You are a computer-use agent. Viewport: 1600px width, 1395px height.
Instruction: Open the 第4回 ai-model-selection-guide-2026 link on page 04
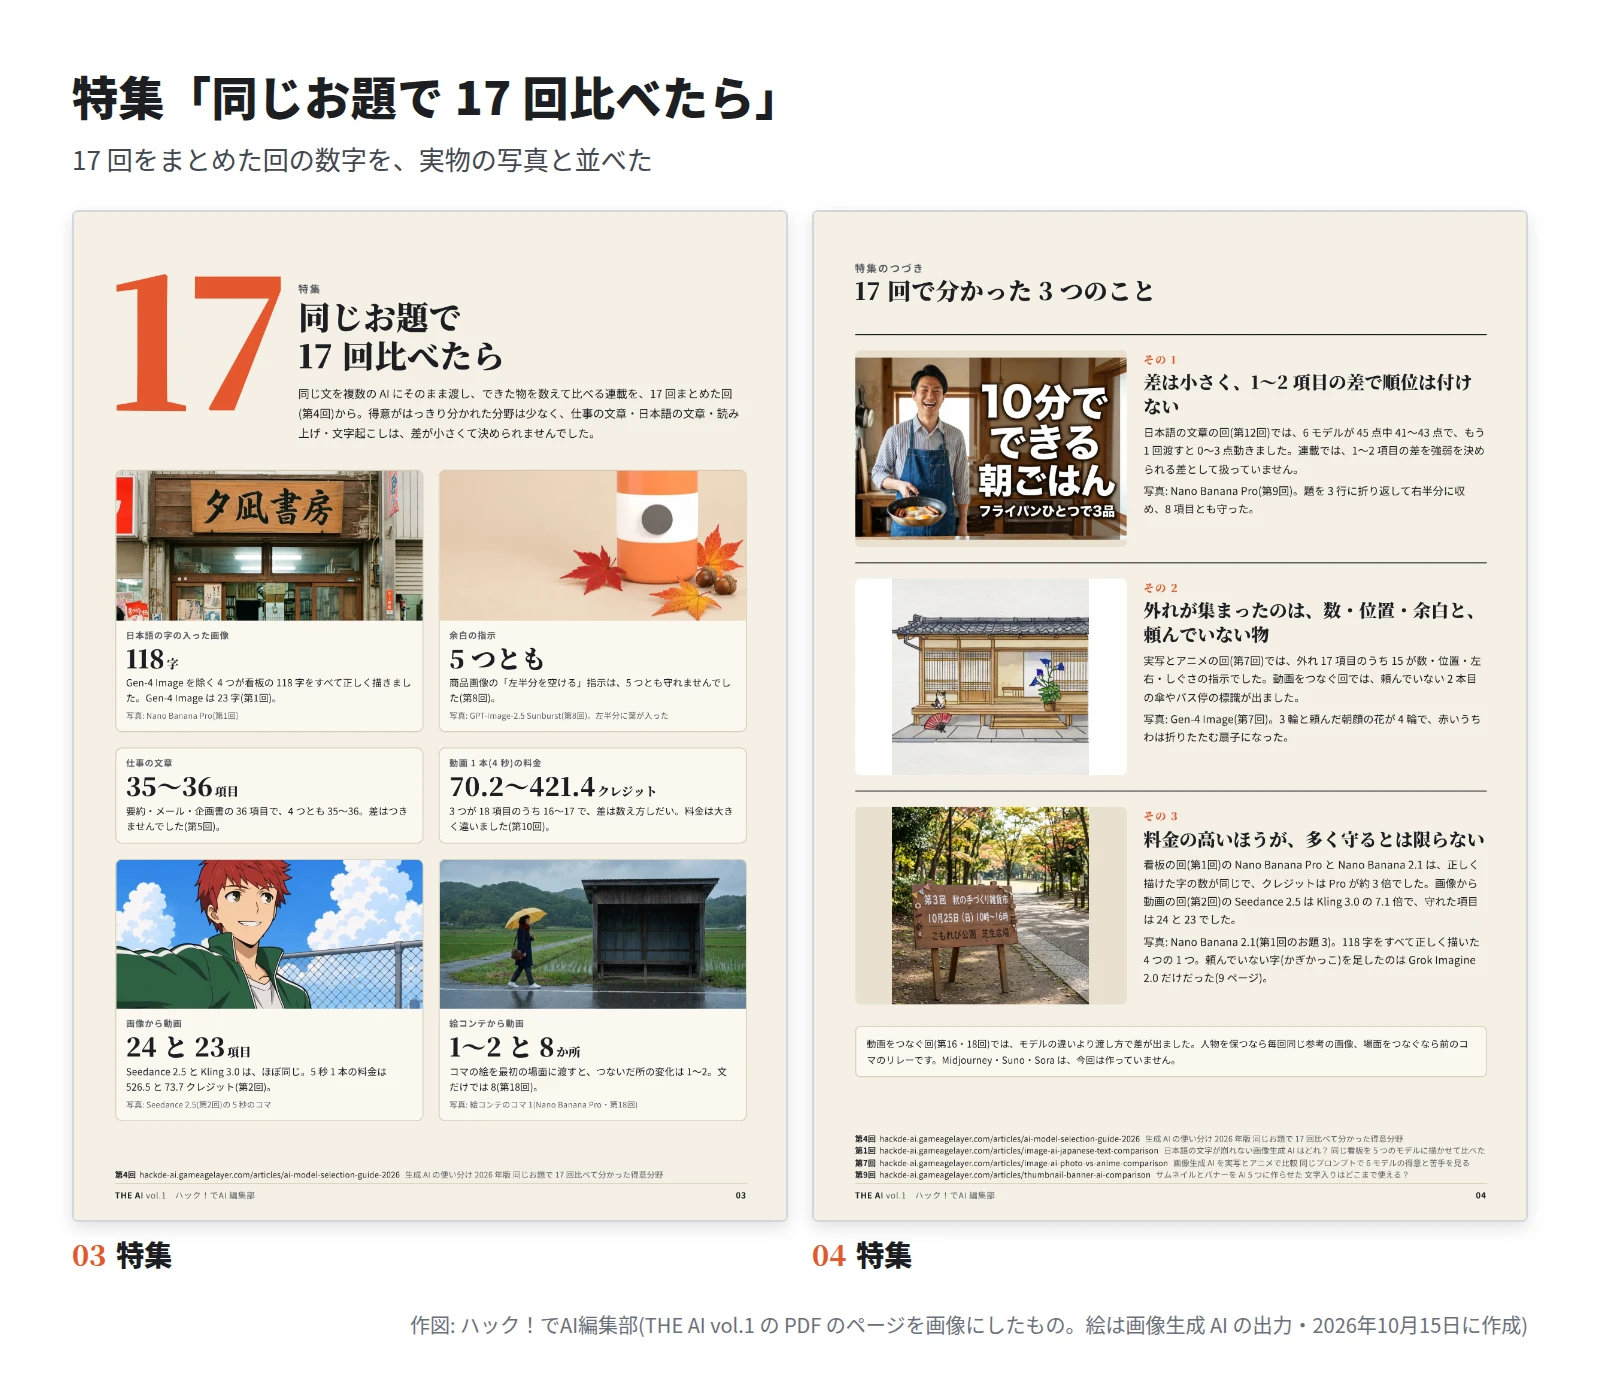tap(1128, 1139)
